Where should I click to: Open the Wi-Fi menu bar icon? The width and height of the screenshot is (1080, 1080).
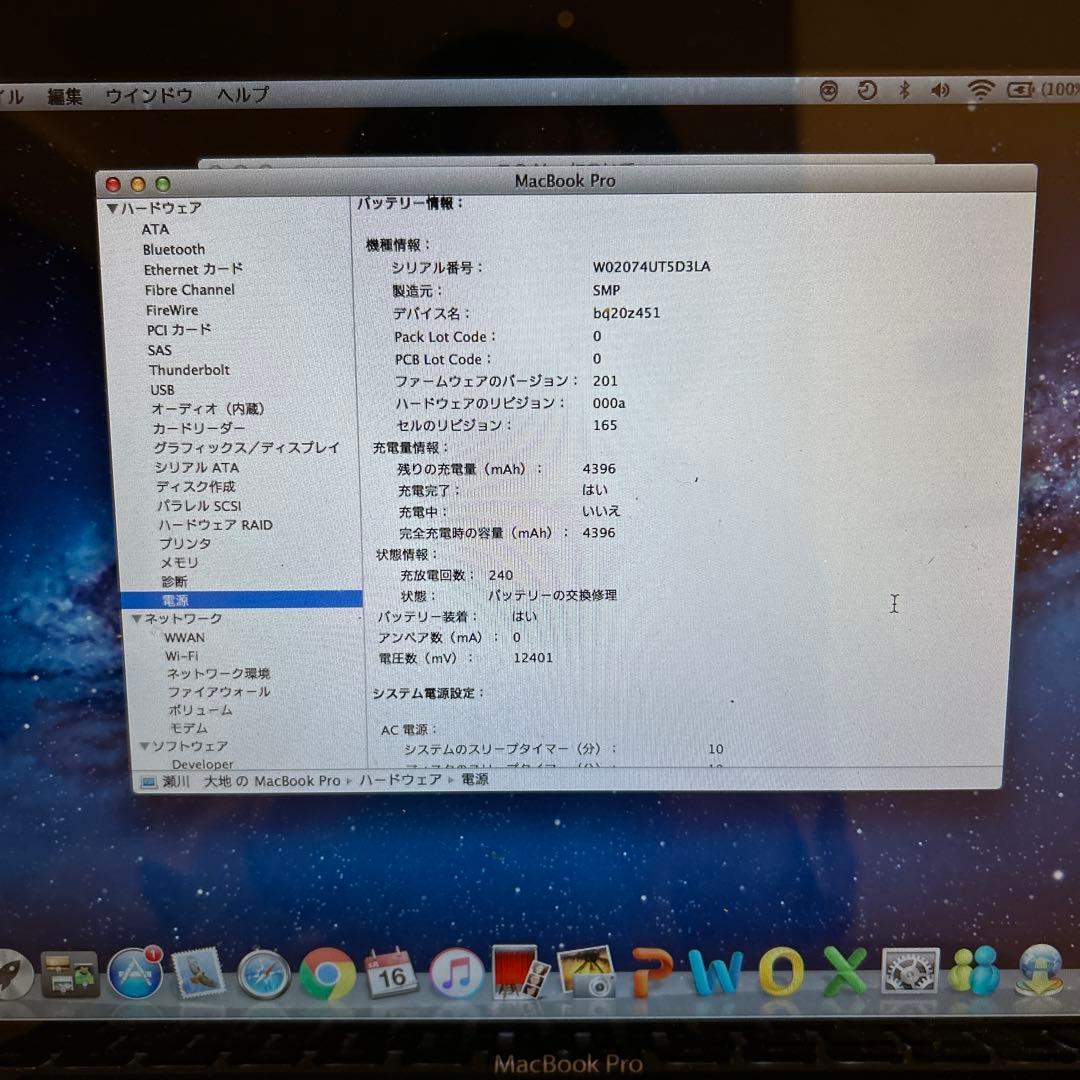981,90
